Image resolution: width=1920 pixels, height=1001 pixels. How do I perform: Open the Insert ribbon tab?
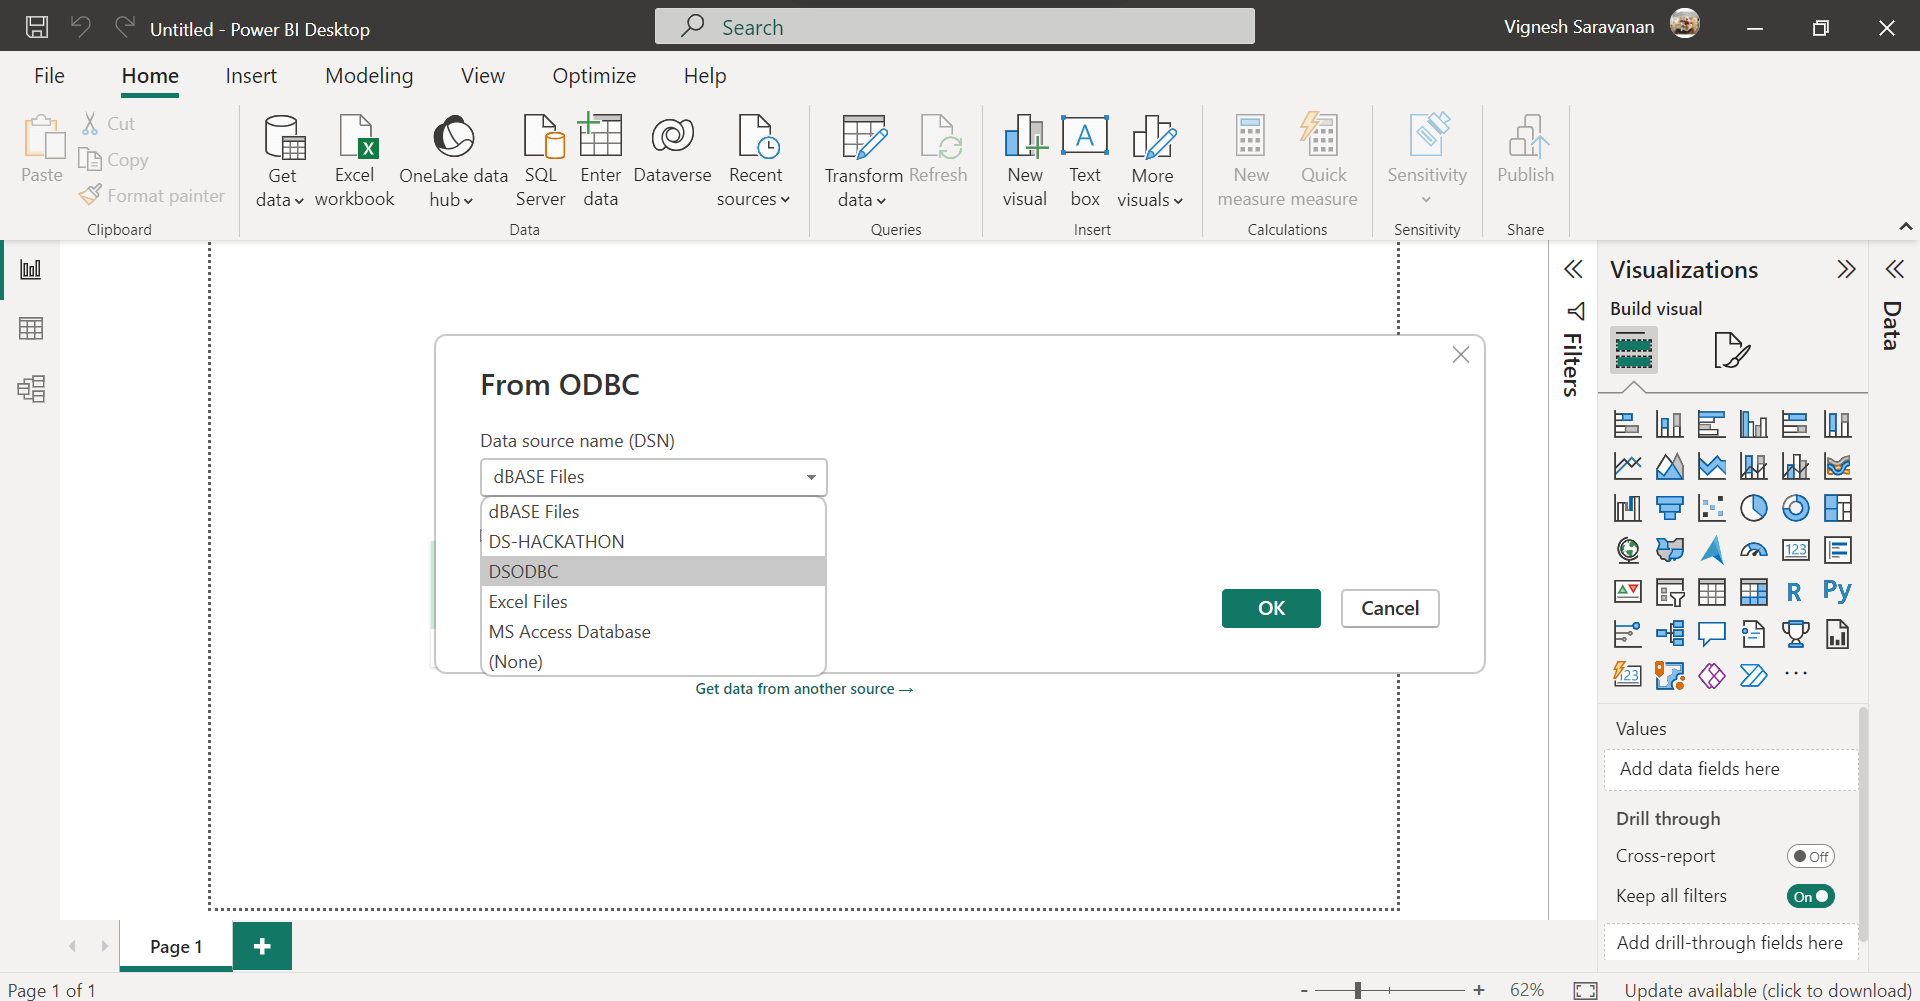[x=251, y=75]
